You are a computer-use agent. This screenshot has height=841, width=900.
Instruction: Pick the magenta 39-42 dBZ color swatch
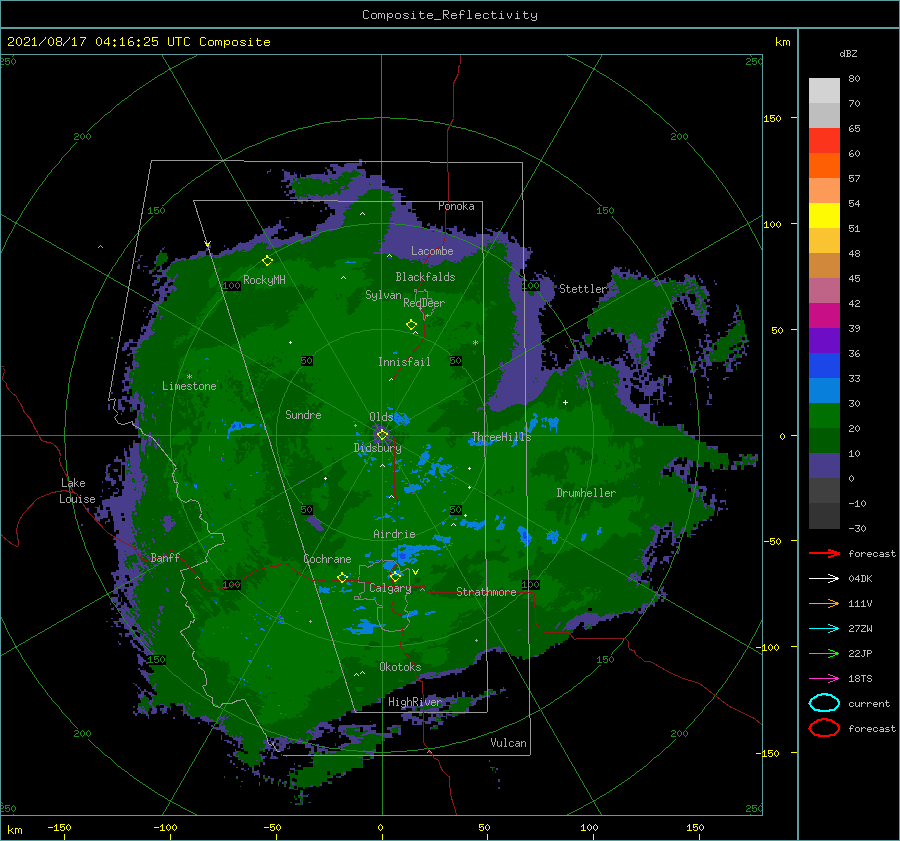tap(824, 316)
